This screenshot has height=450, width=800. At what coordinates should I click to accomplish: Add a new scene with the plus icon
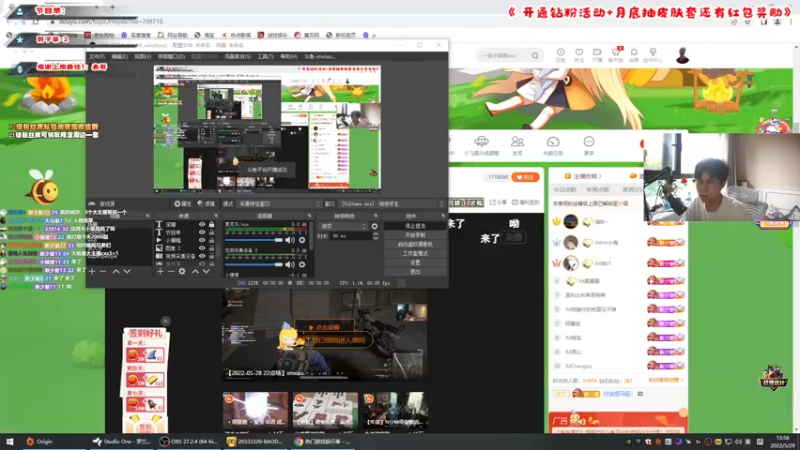click(92, 271)
